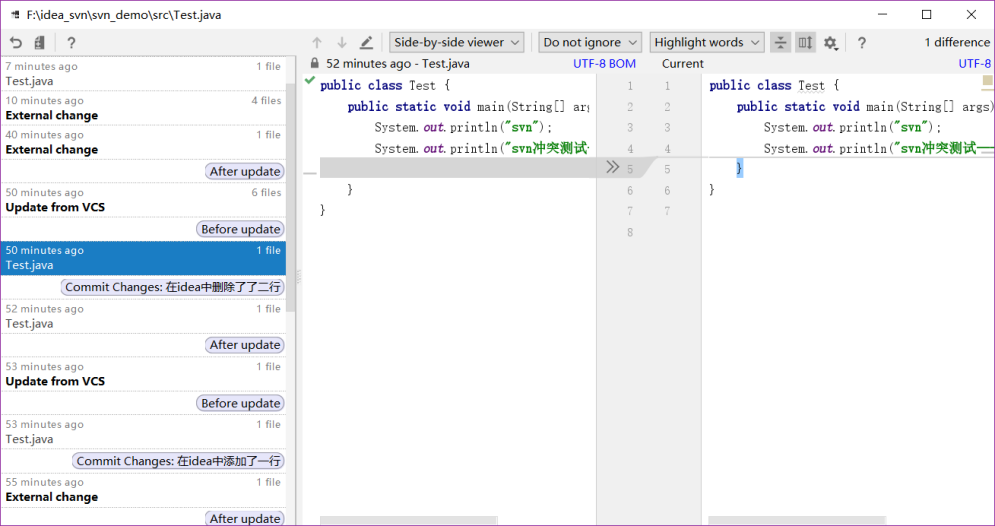The image size is (995, 526).
Task: Click the left pane horizontal scrollbar
Action: pyautogui.click(x=409, y=521)
